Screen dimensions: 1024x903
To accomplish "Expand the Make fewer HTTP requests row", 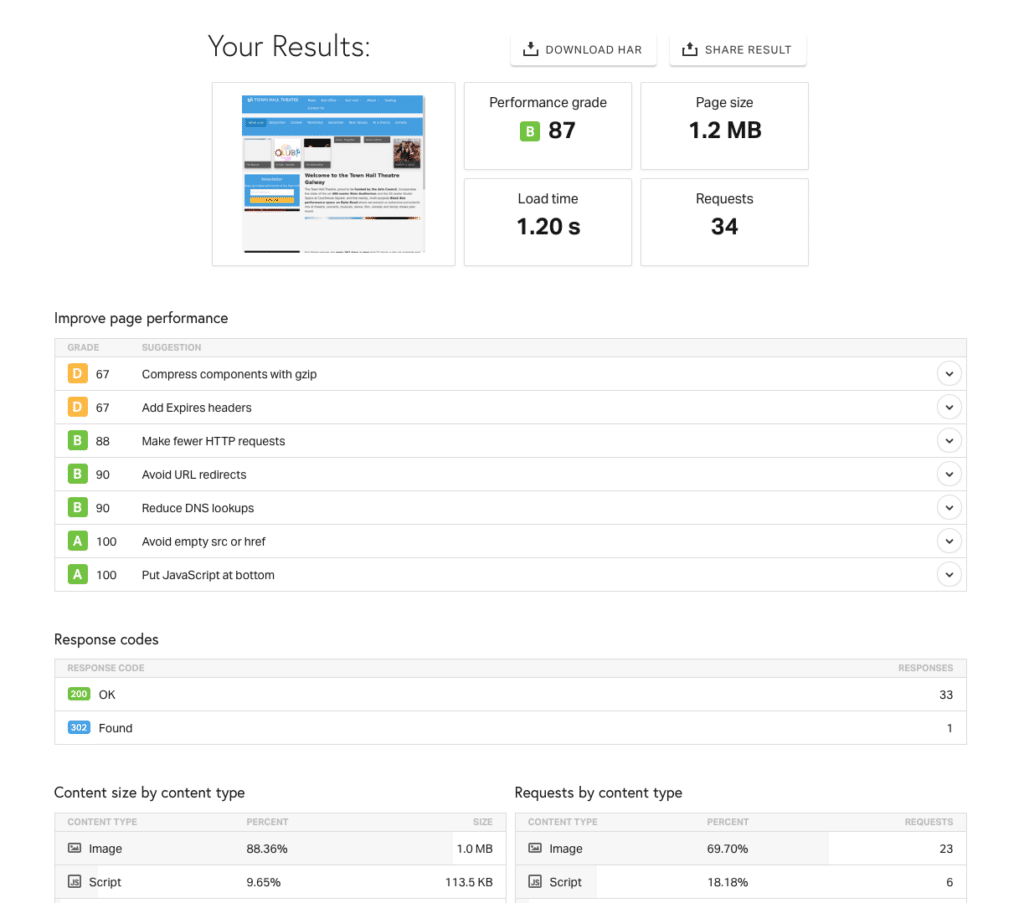I will coord(949,441).
